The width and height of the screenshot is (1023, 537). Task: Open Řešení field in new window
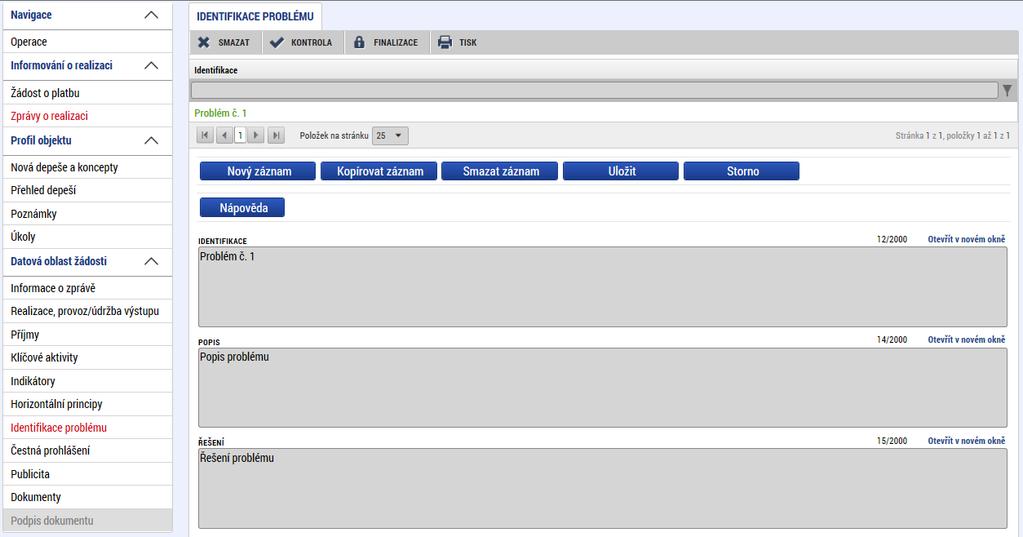tap(966, 441)
